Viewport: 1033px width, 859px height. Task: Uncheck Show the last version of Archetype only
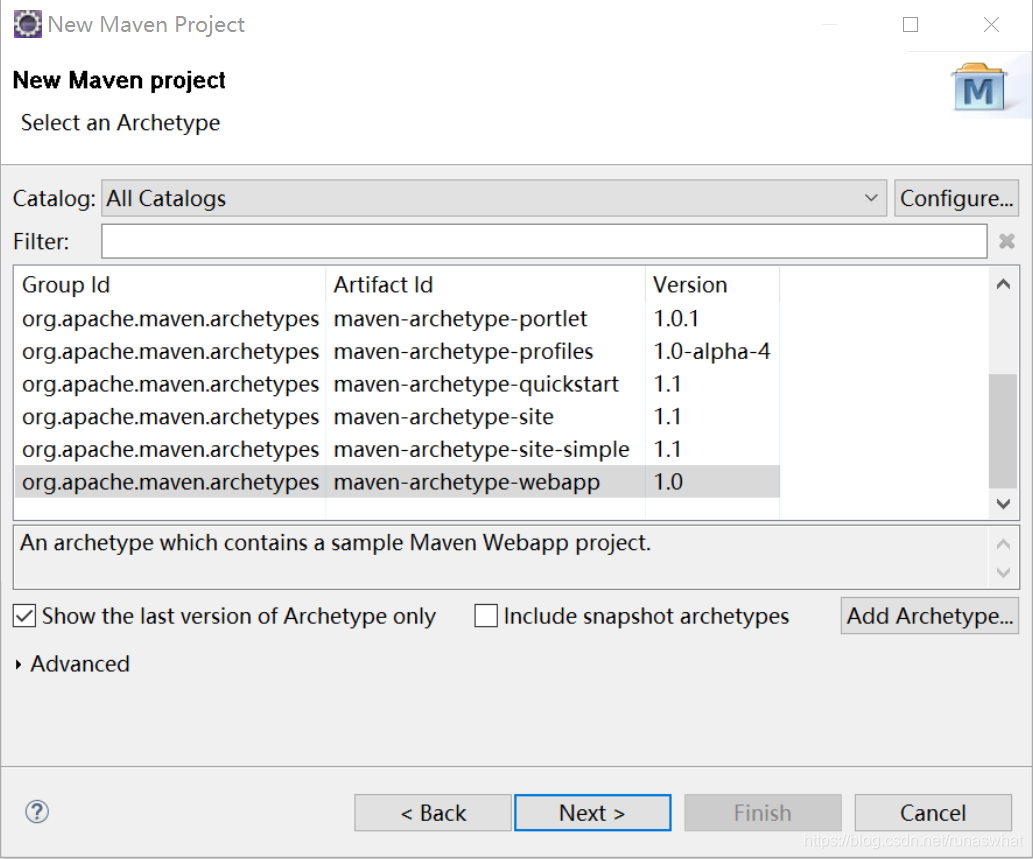(x=24, y=616)
